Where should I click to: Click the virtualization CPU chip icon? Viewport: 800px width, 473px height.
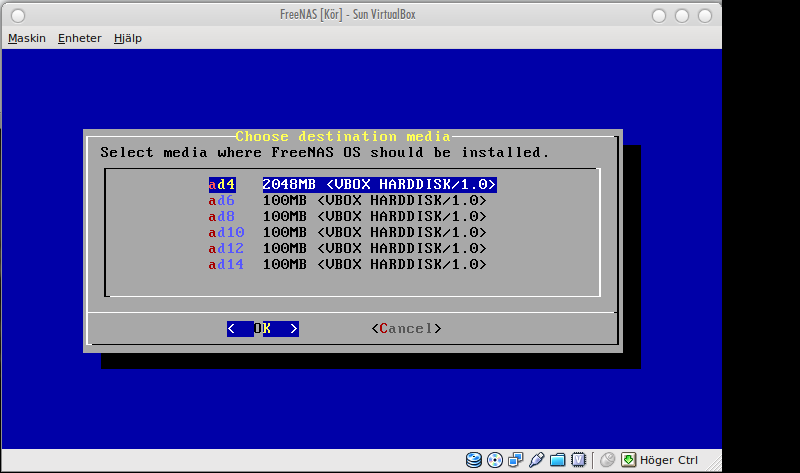(x=578, y=460)
